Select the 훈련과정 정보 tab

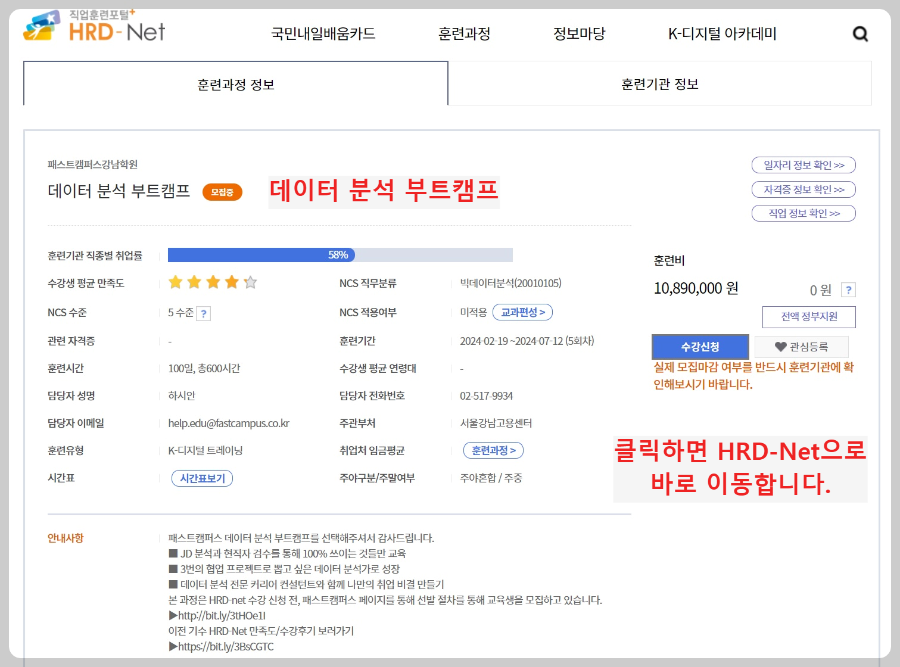tap(236, 84)
